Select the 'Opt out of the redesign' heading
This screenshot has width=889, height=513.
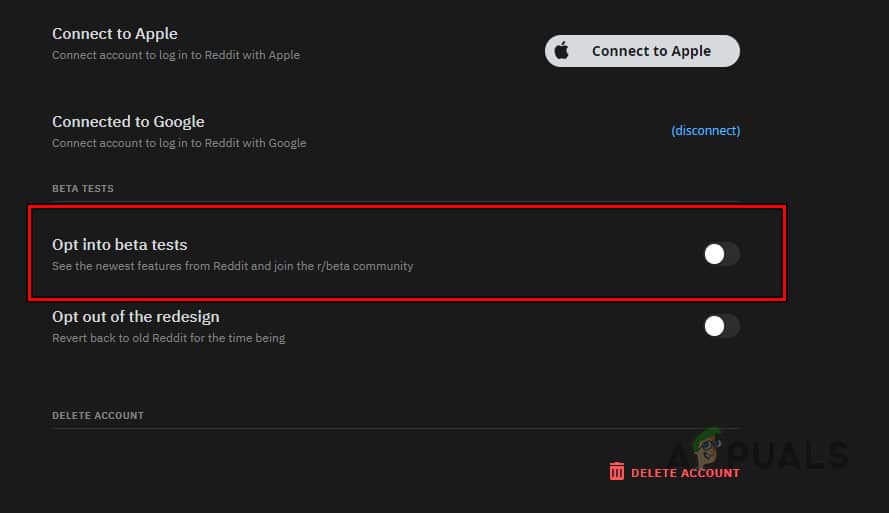(136, 316)
